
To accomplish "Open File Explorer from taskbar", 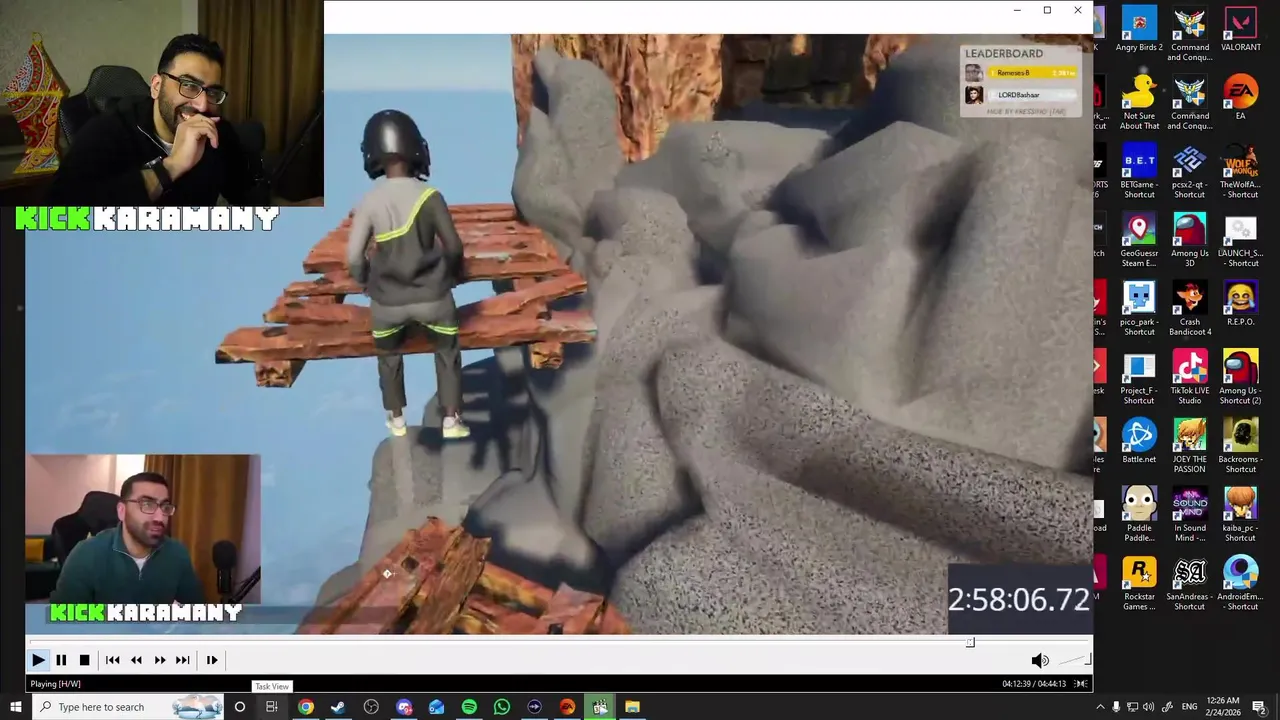I will (x=632, y=707).
